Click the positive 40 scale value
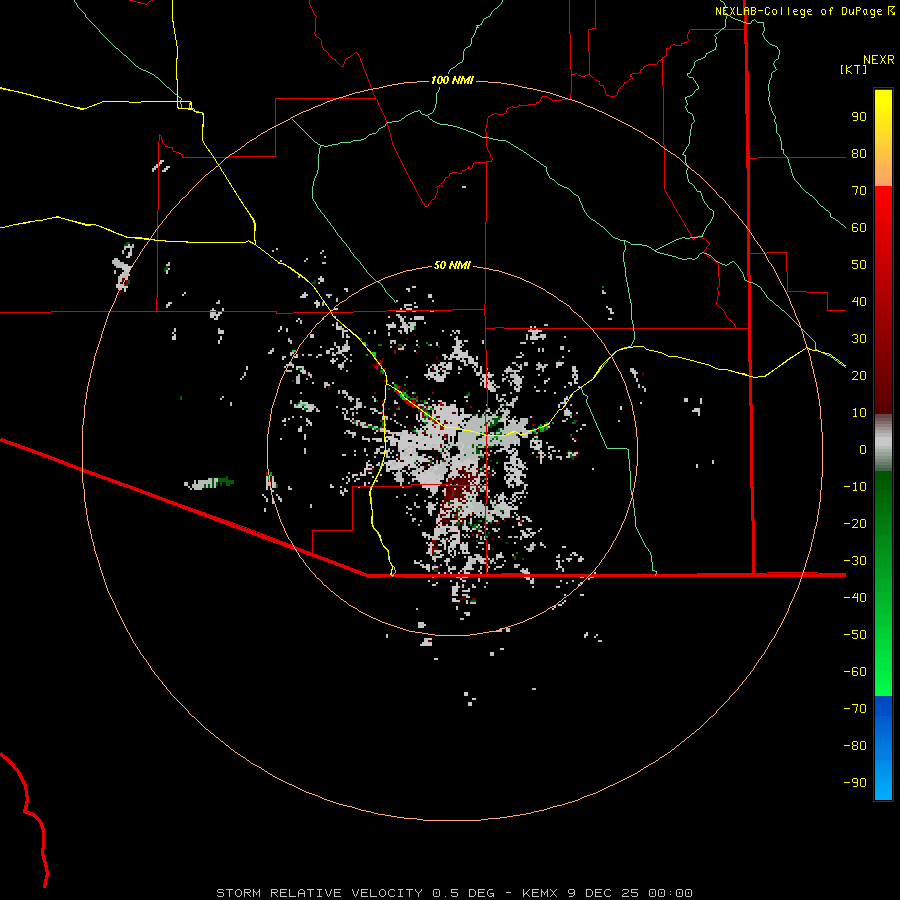This screenshot has height=900, width=900. [859, 302]
